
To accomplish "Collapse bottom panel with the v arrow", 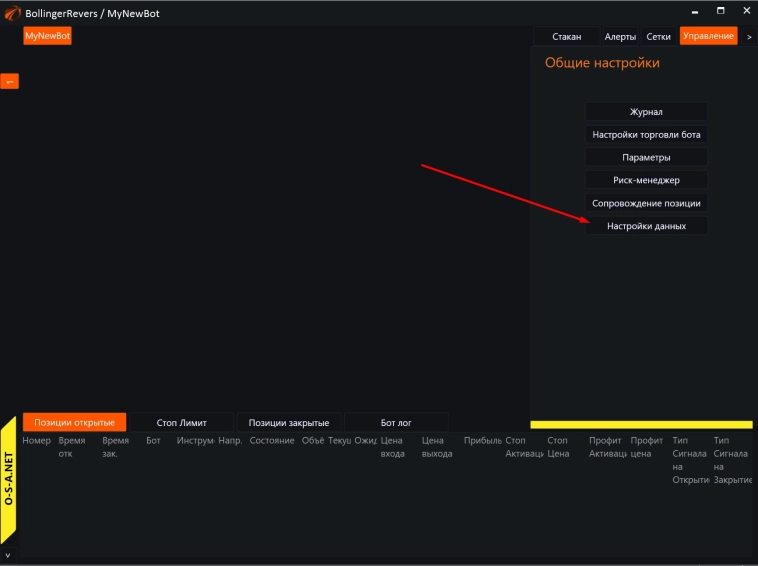I will tap(8, 555).
